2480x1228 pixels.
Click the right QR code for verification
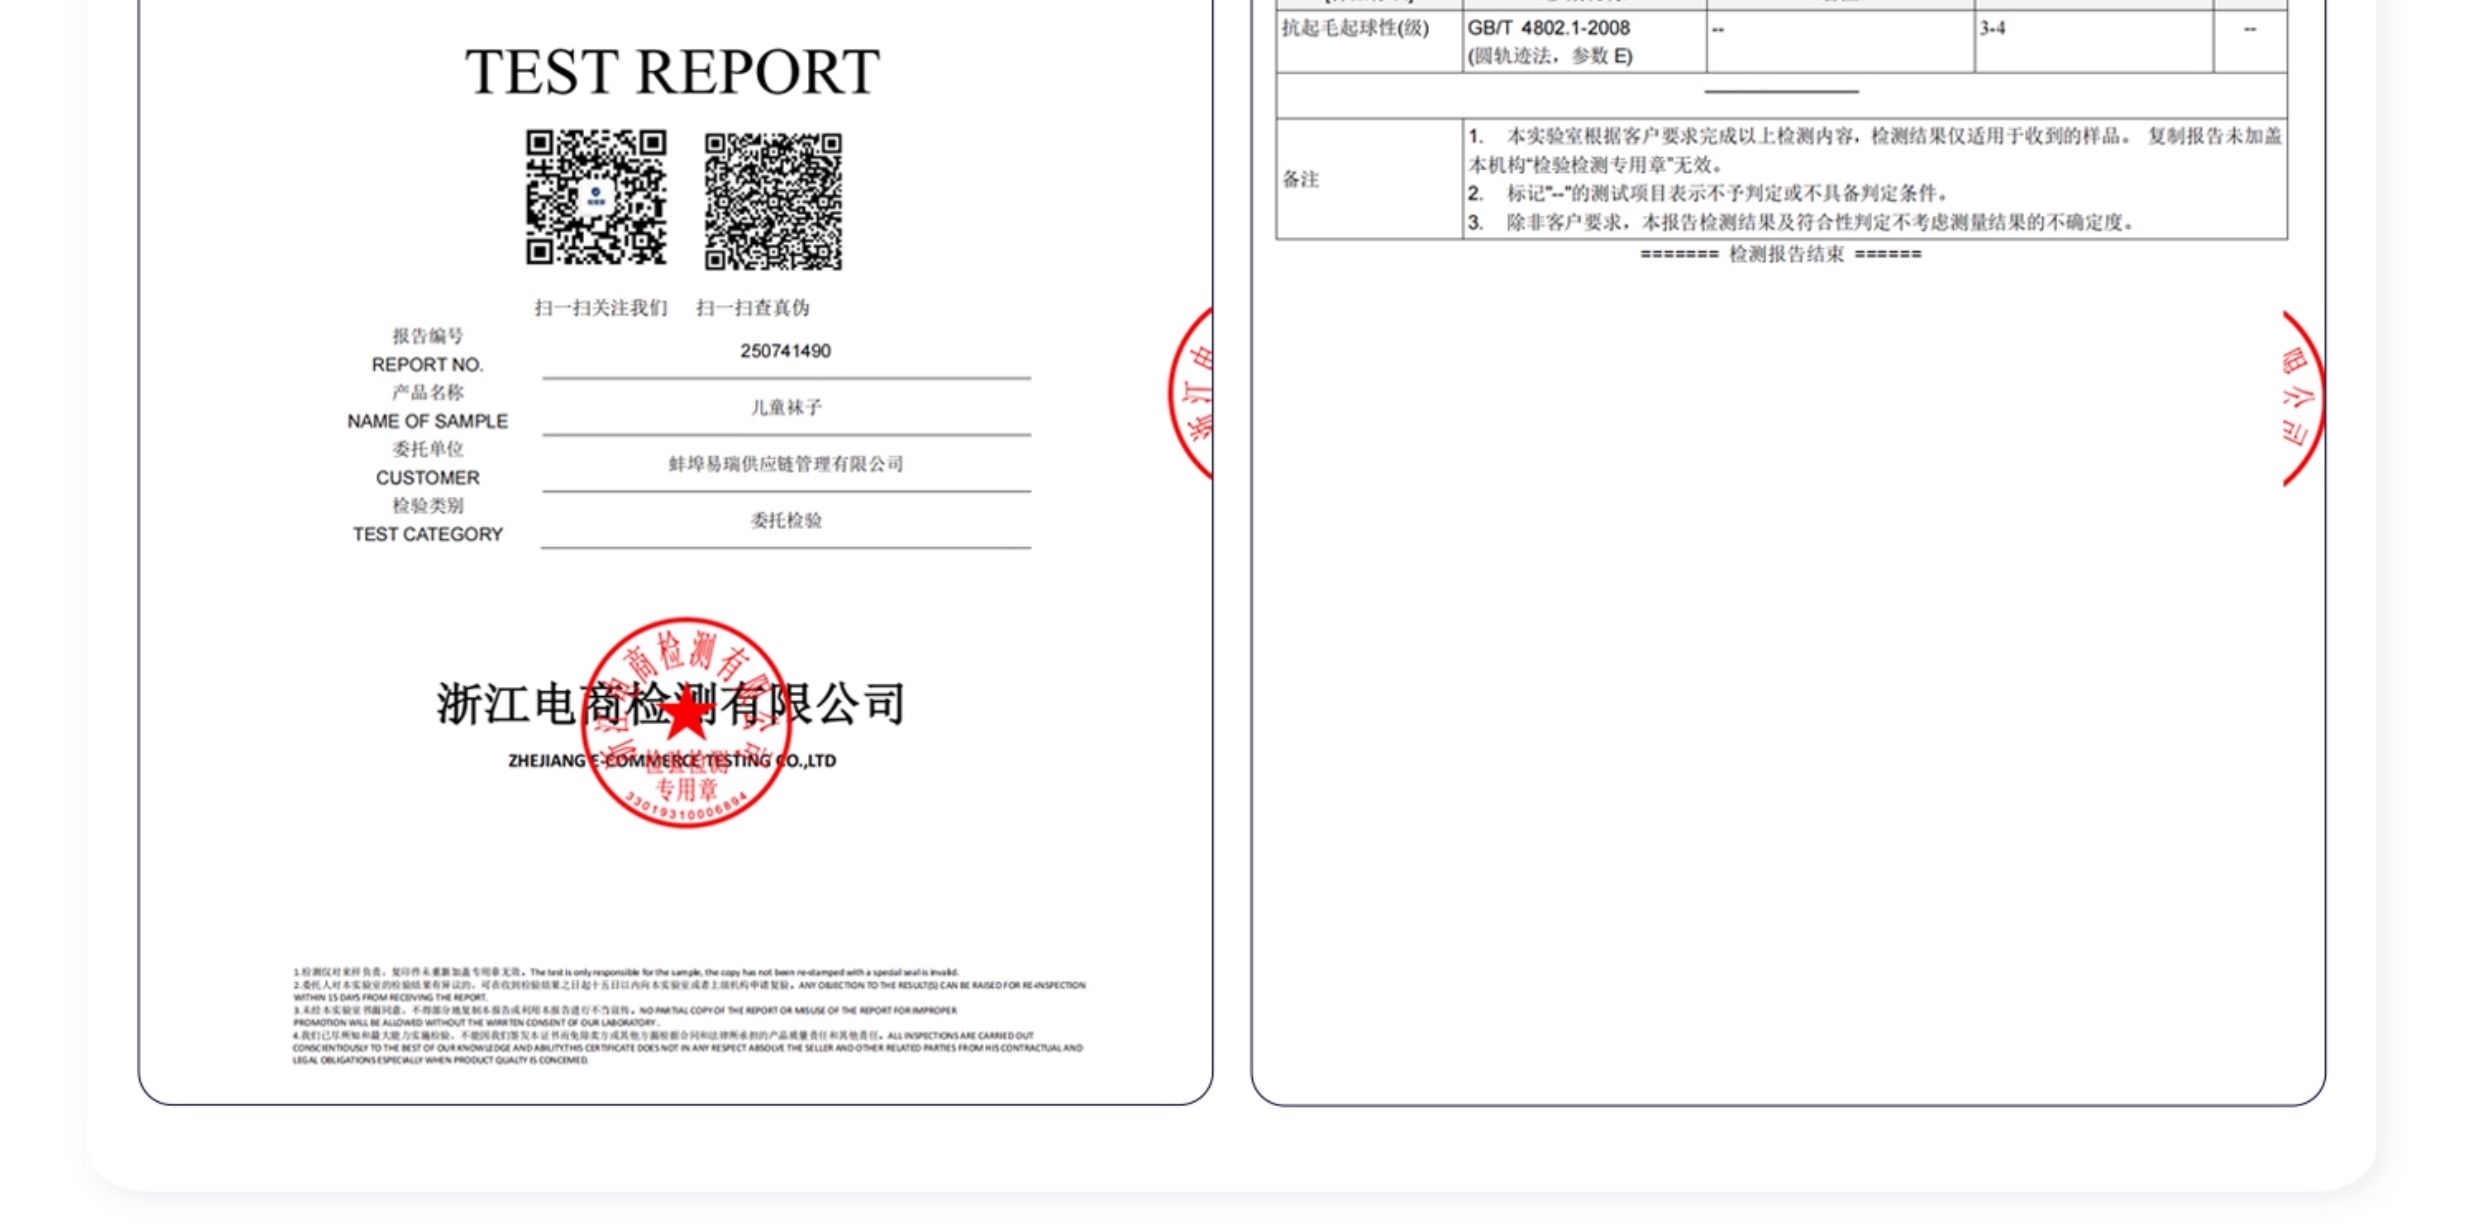tap(773, 201)
